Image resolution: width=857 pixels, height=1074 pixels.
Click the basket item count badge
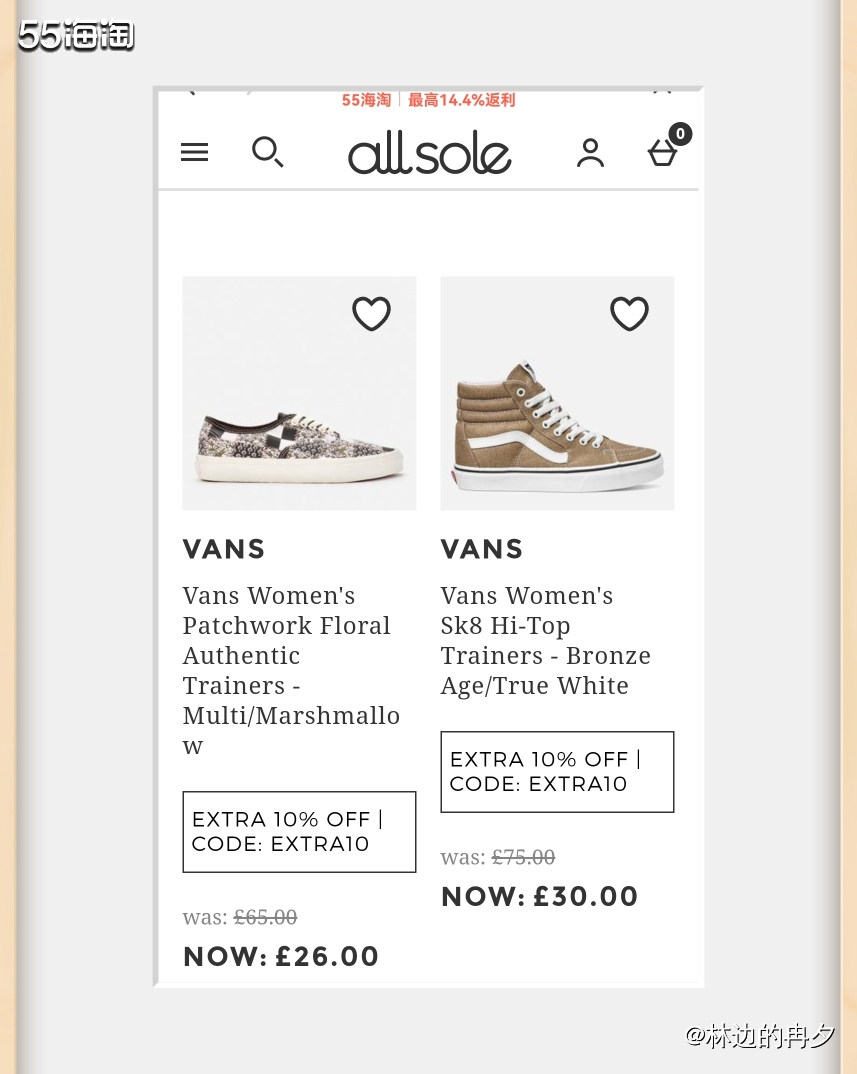[x=680, y=134]
